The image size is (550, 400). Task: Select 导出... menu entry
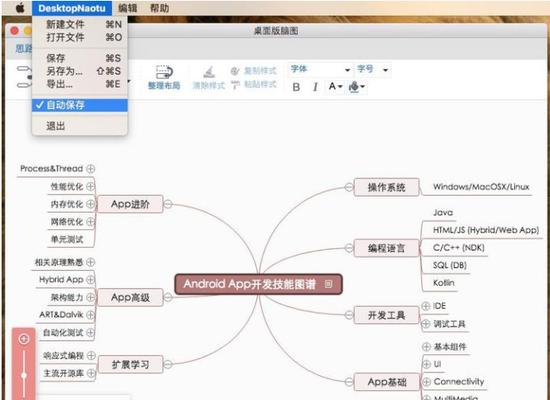coord(80,84)
